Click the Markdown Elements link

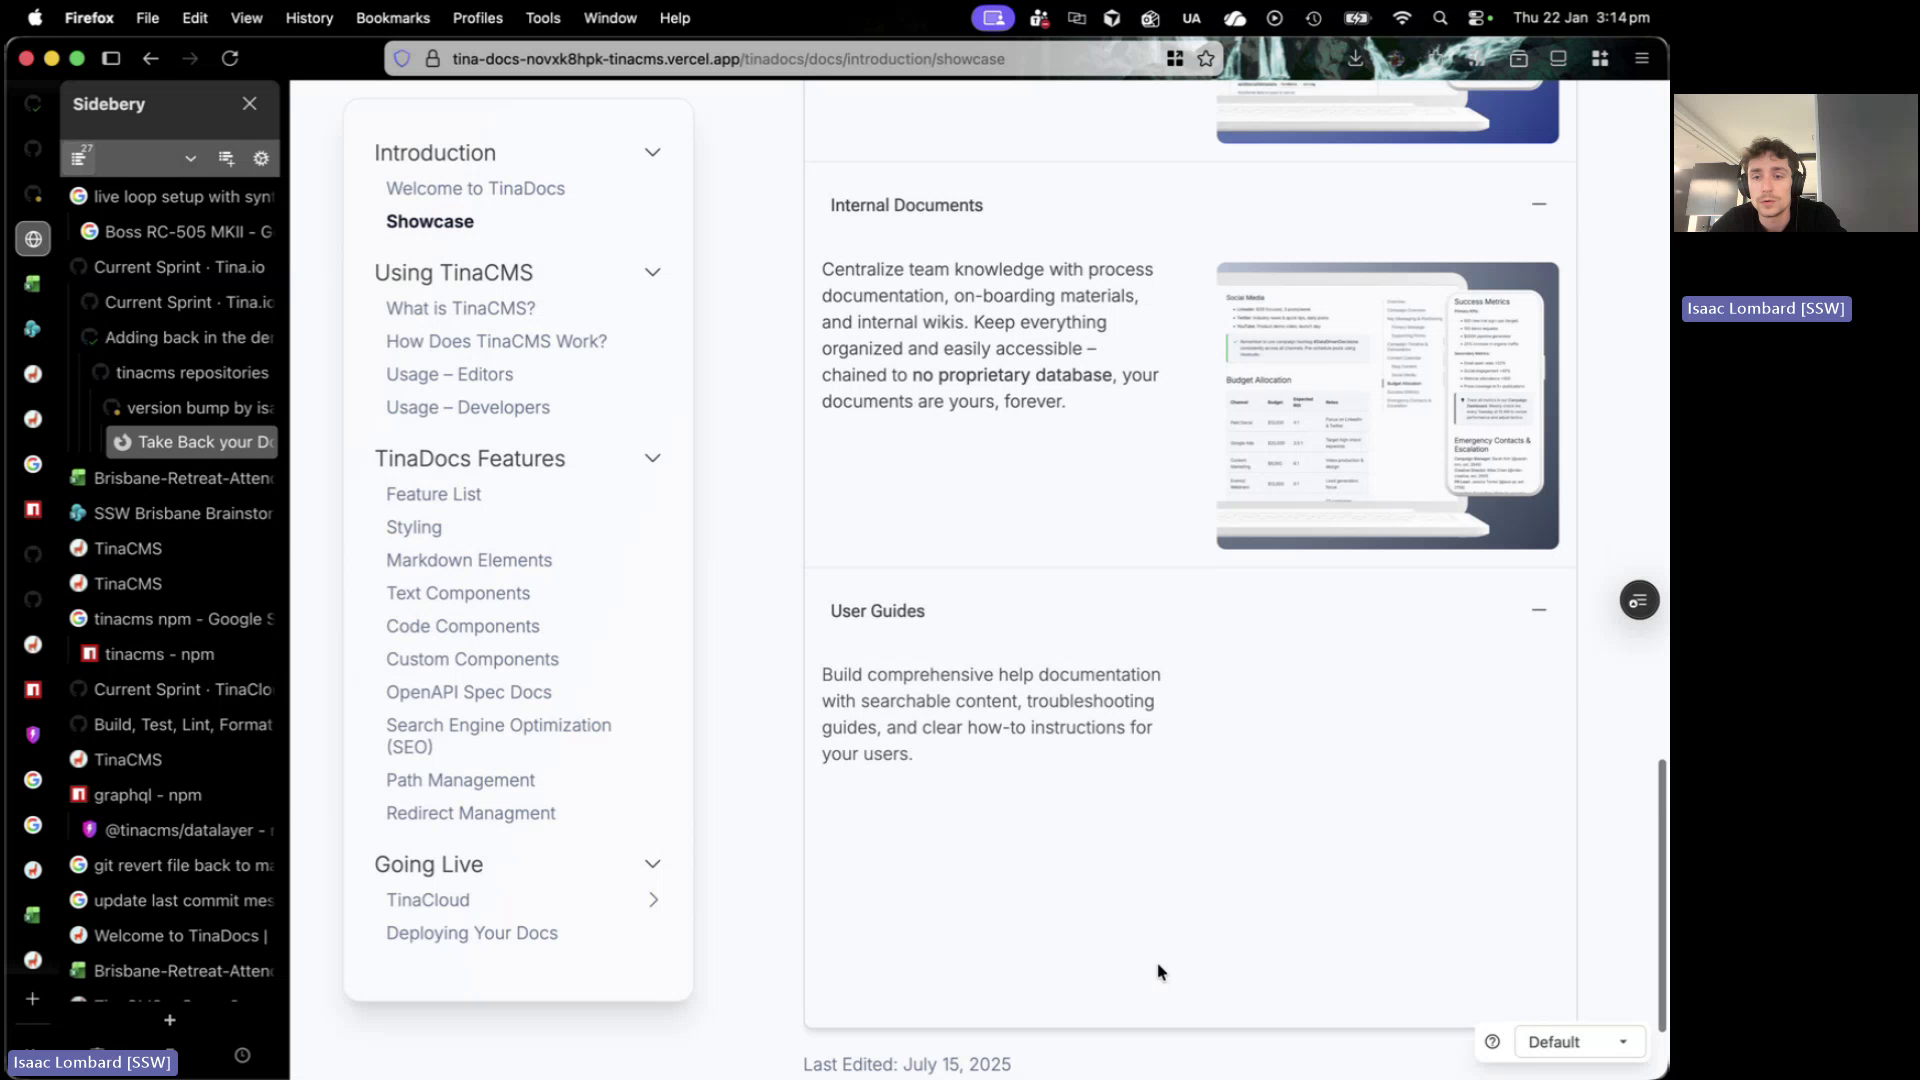click(x=469, y=560)
